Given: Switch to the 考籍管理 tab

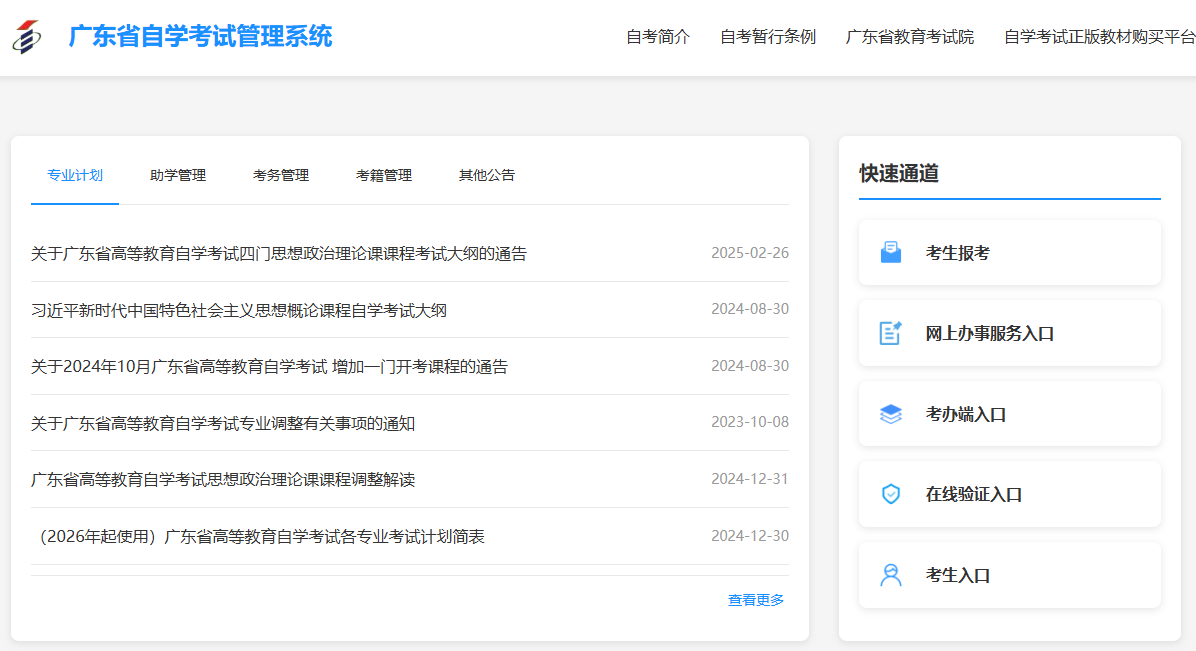Looking at the screenshot, I should [x=384, y=176].
